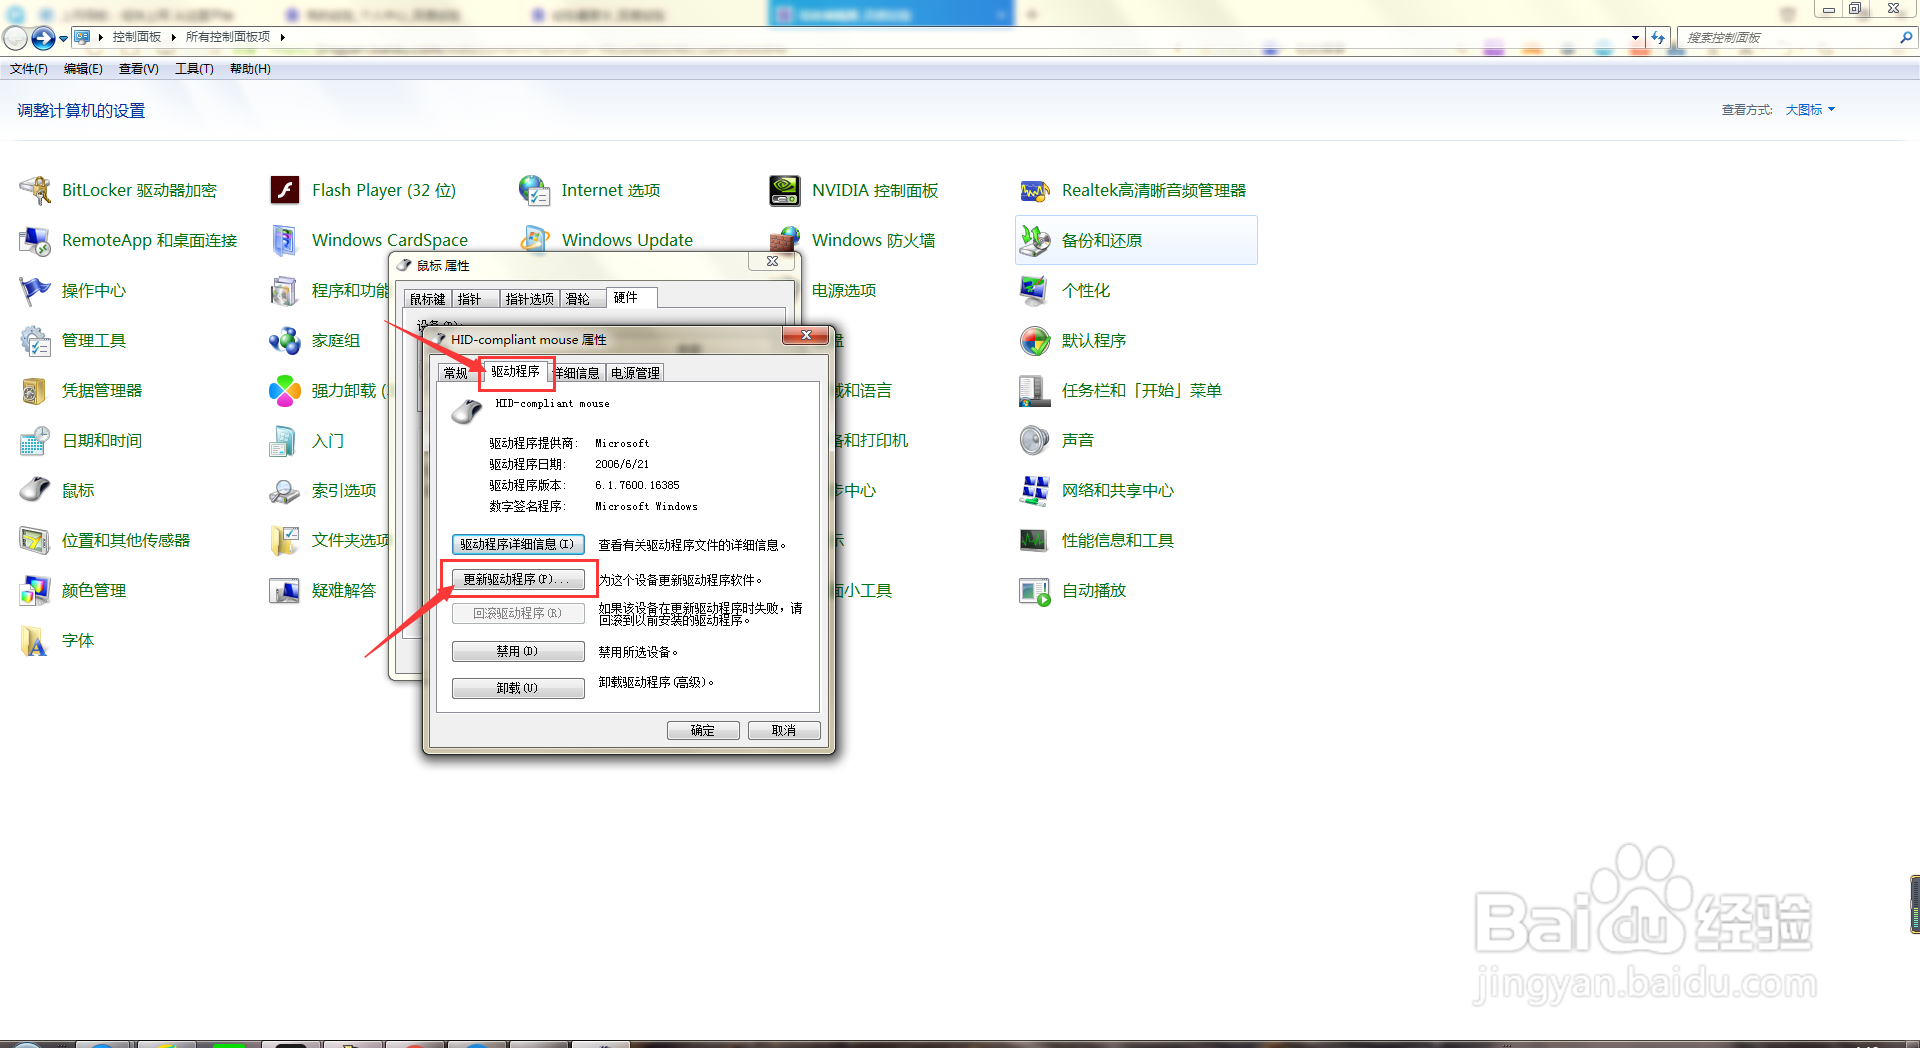Click the back navigation button
The image size is (1920, 1048).
pos(16,38)
